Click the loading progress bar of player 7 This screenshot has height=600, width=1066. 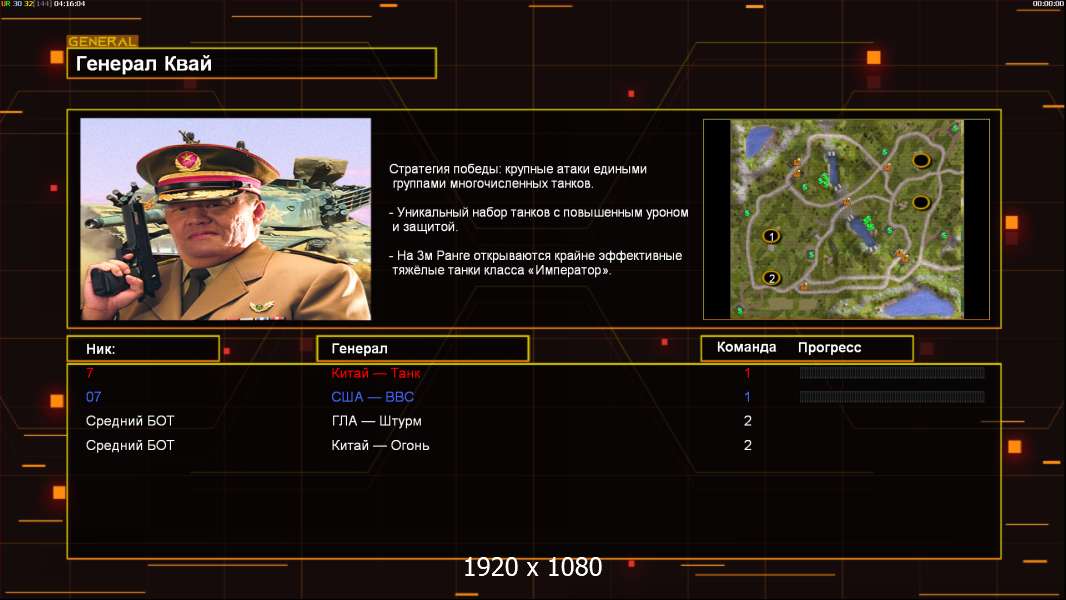pyautogui.click(x=892, y=372)
